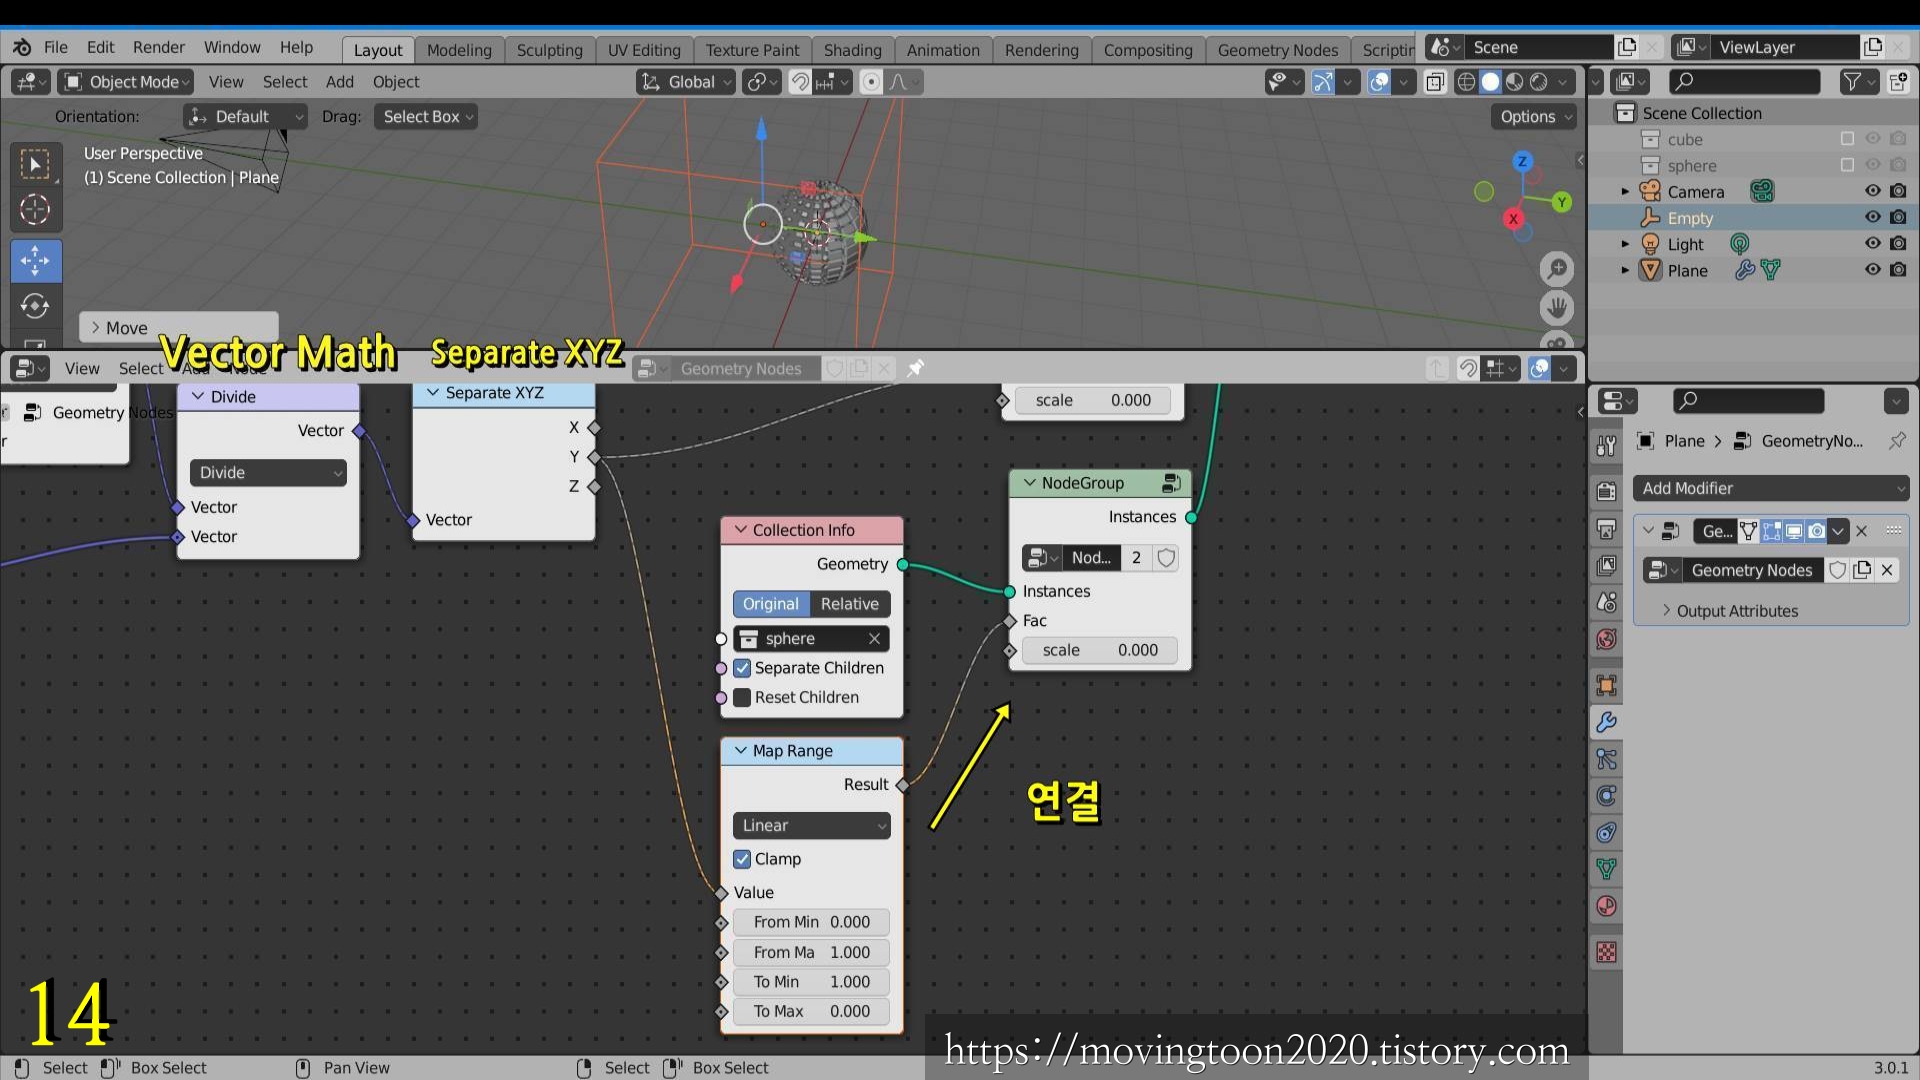Hide the Light in viewport
1920x1080 pixels.
(x=1873, y=243)
